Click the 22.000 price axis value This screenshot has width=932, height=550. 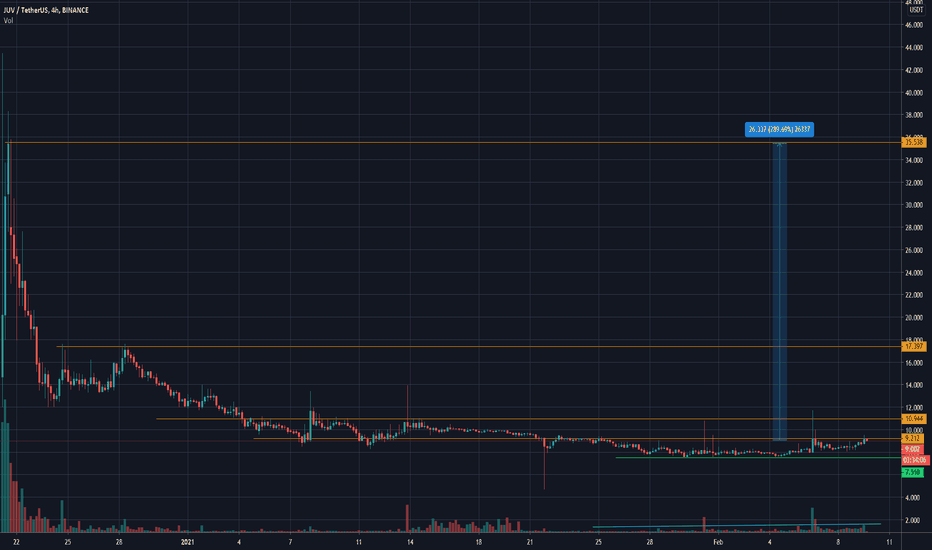pyautogui.click(x=914, y=295)
